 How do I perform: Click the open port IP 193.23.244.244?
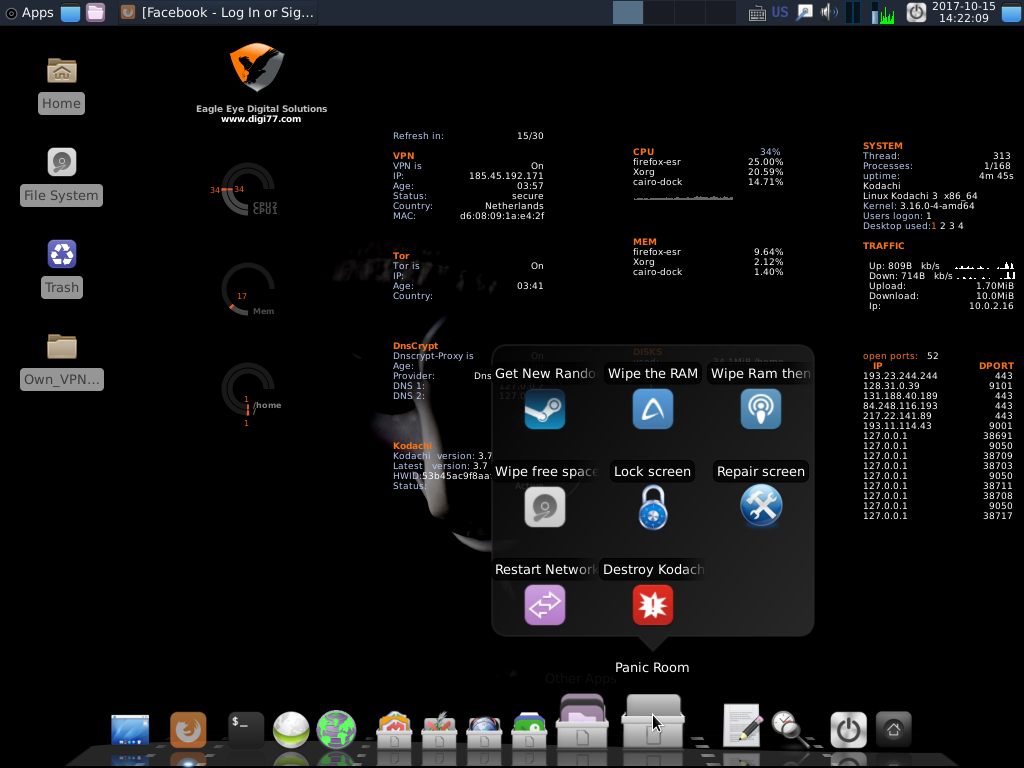900,376
